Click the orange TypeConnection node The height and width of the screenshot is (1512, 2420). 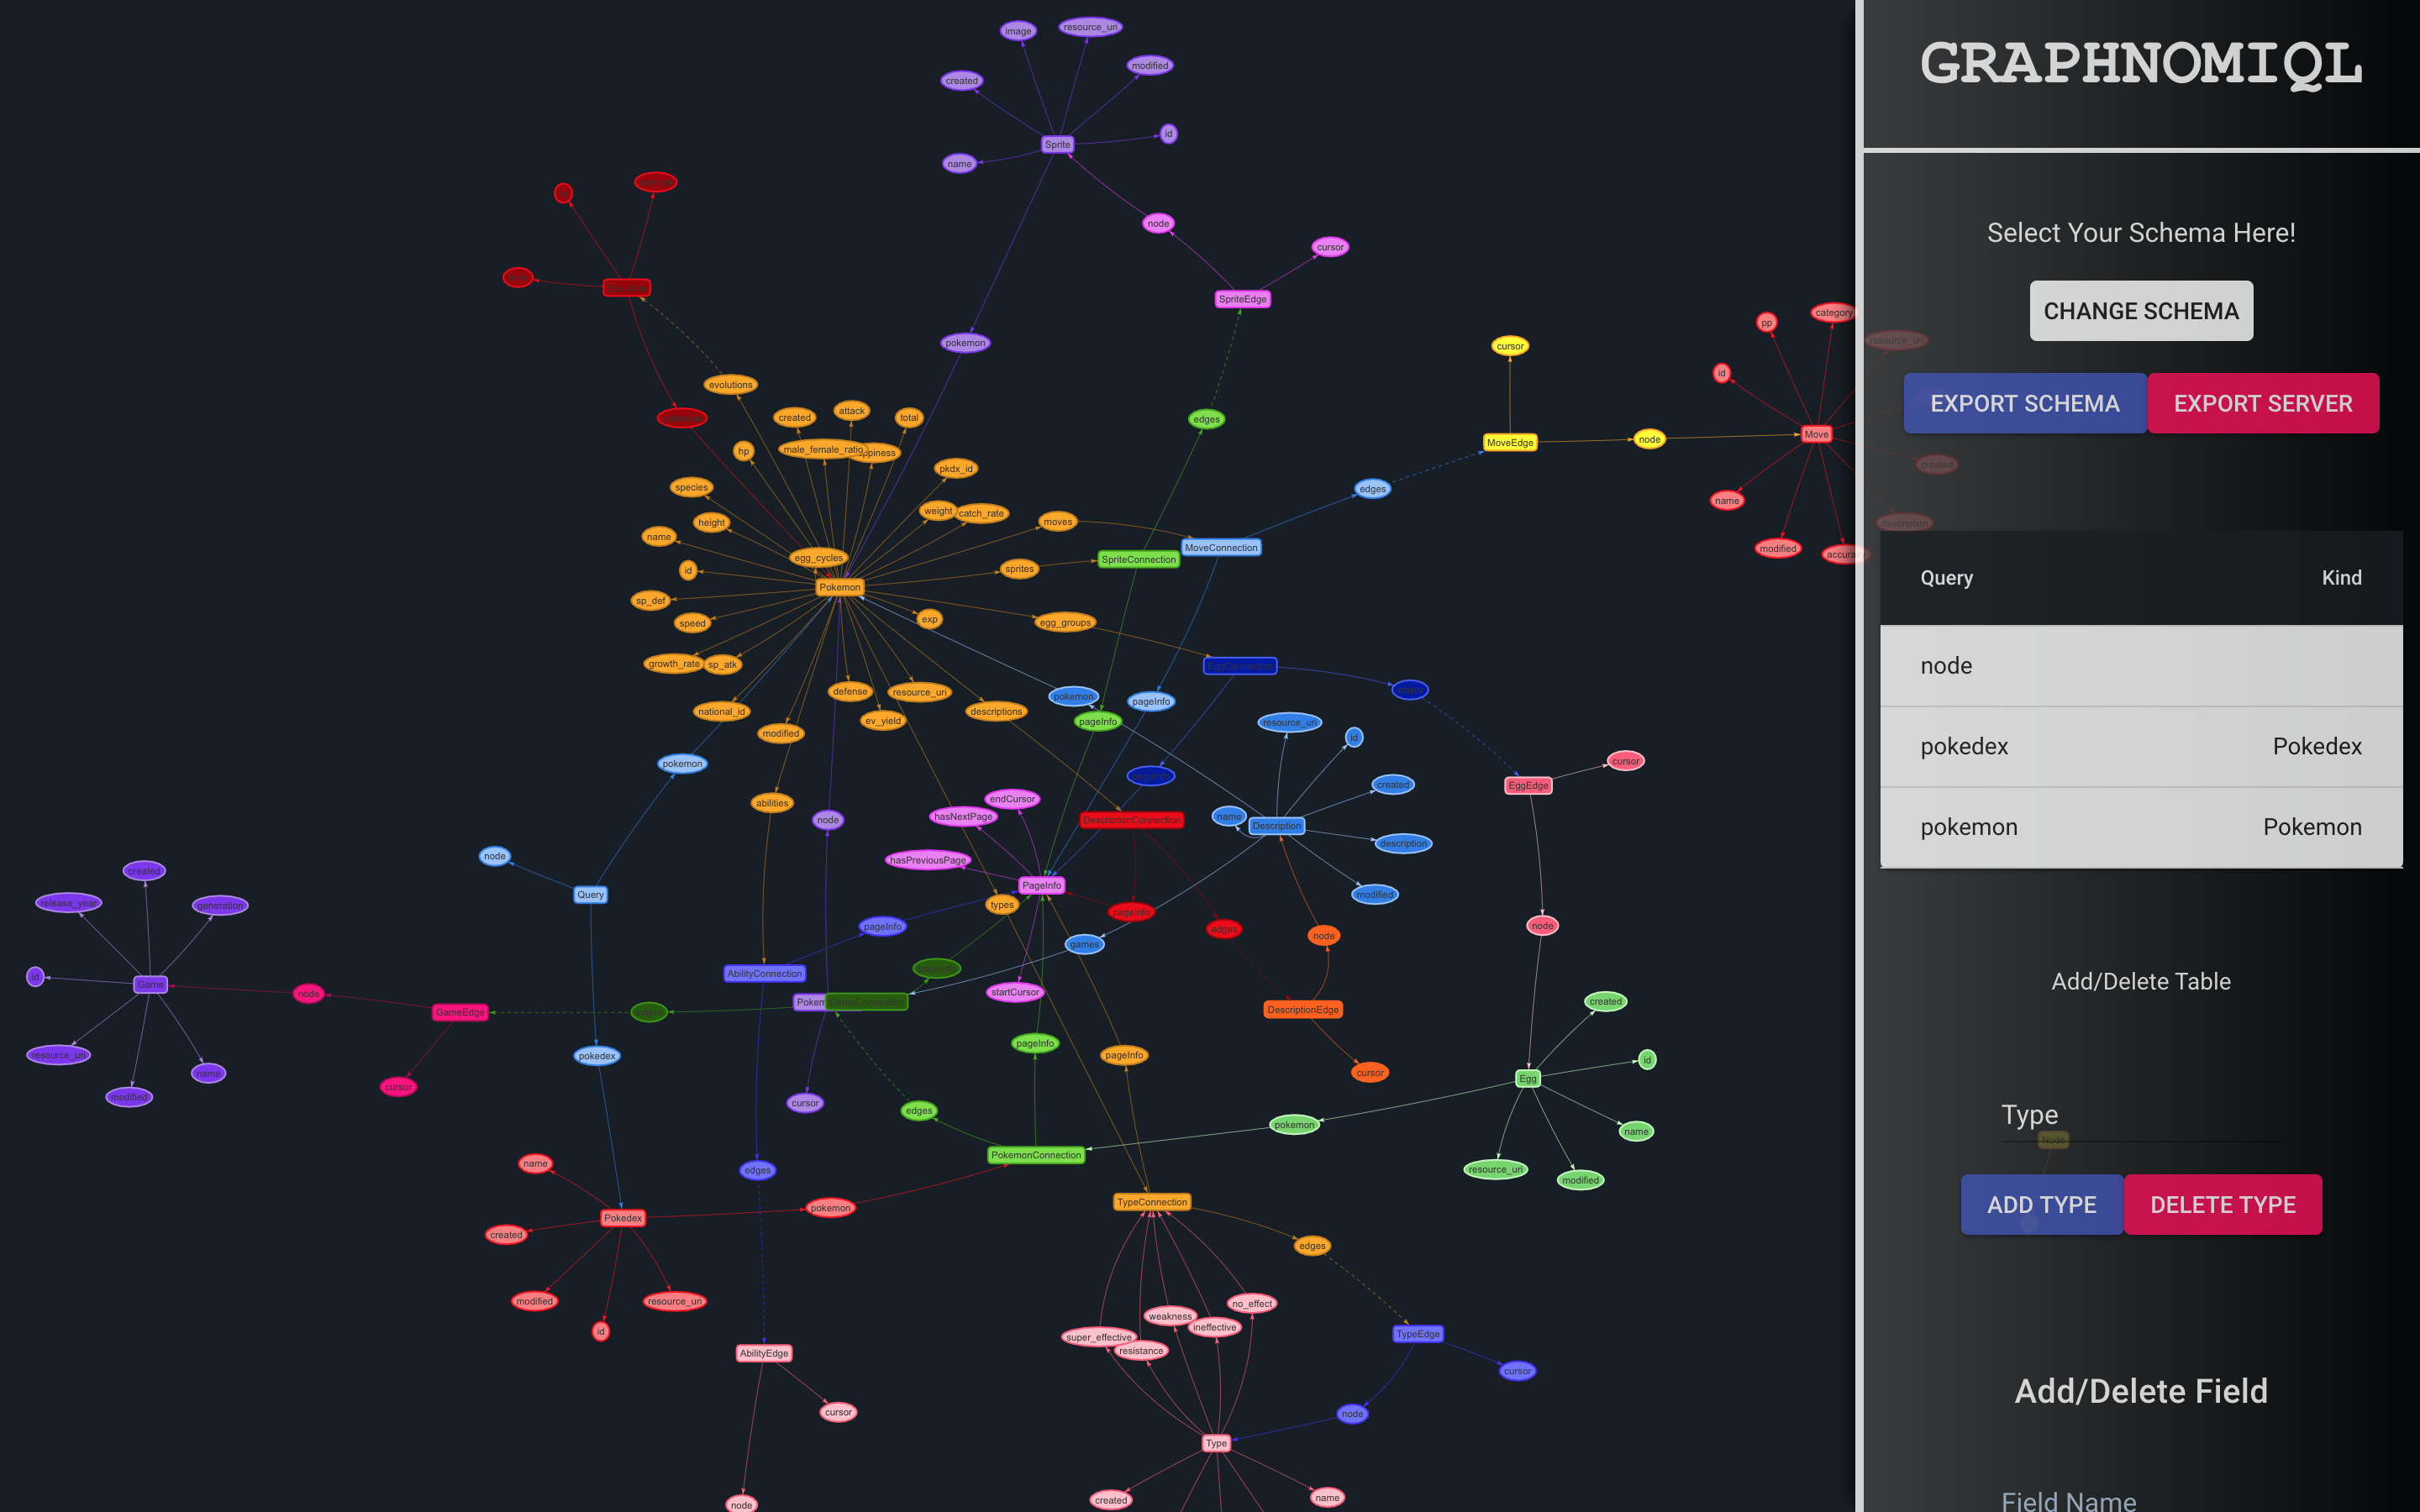(x=1151, y=1202)
